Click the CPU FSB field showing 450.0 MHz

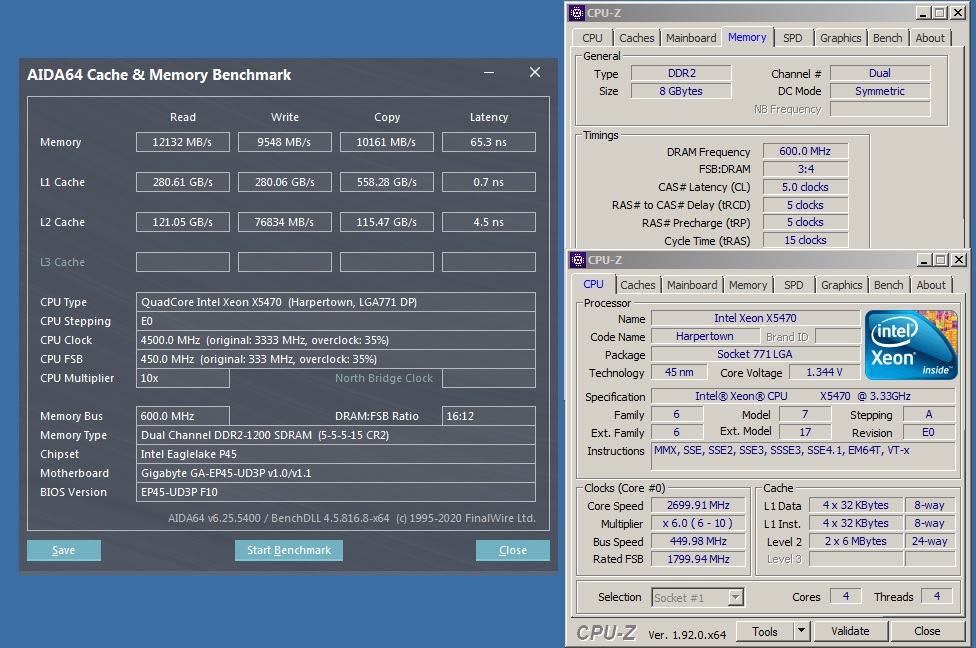point(336,359)
